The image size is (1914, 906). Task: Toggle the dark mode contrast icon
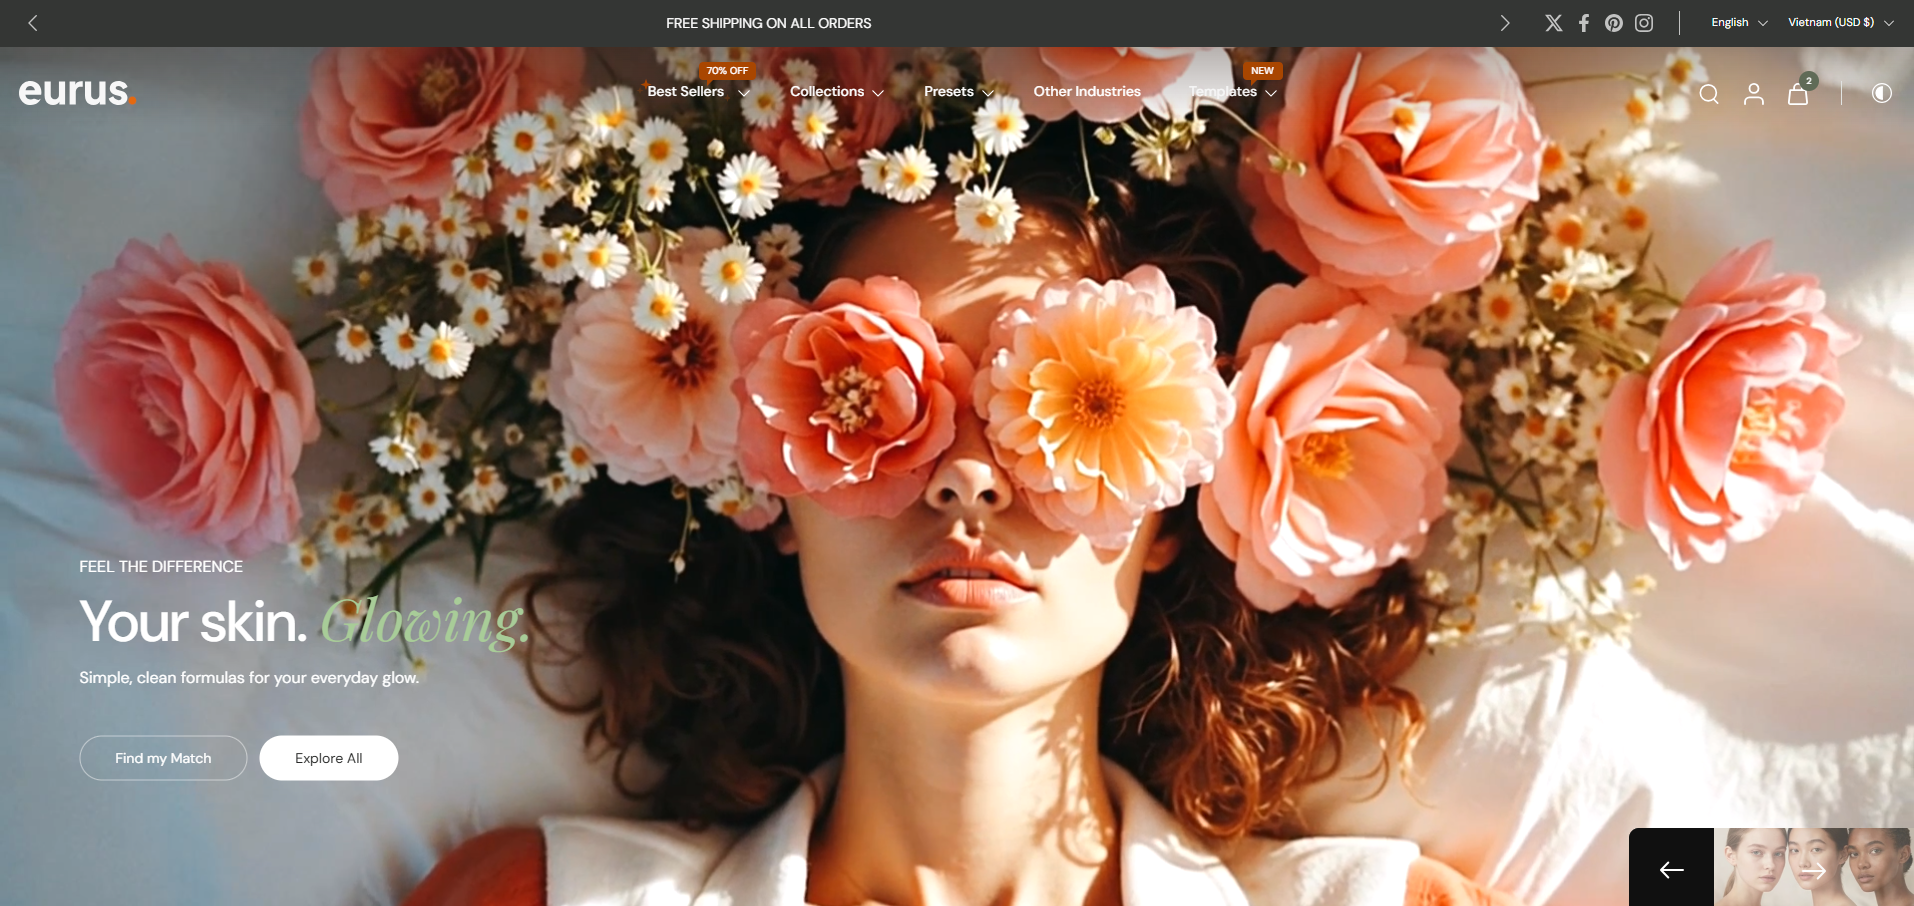click(1881, 93)
